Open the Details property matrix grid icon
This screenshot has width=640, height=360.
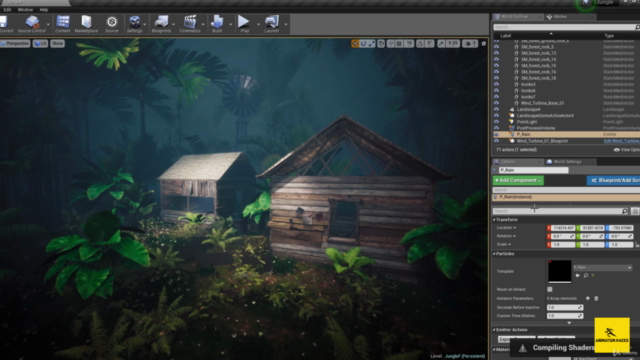635,211
